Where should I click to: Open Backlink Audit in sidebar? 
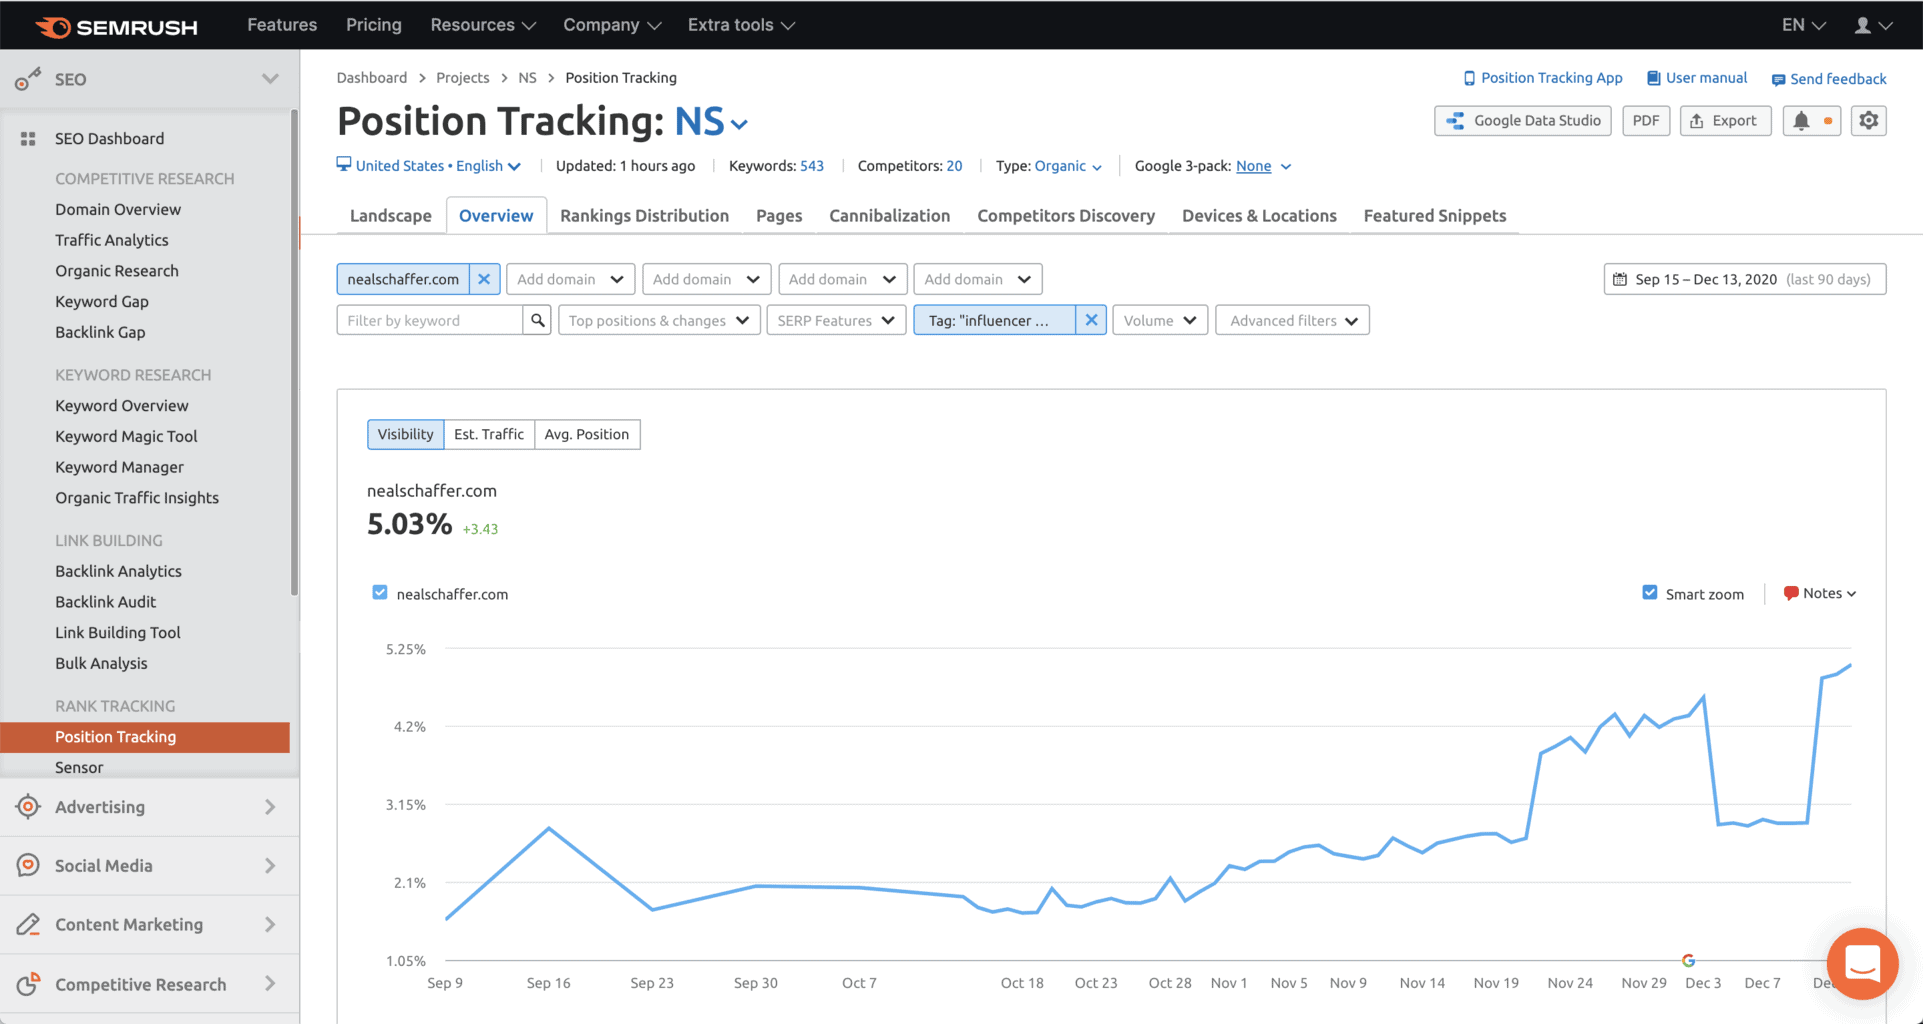coord(105,602)
